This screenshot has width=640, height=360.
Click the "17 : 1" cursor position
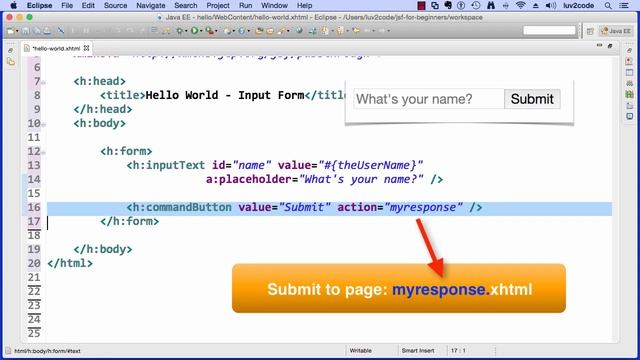tap(458, 351)
